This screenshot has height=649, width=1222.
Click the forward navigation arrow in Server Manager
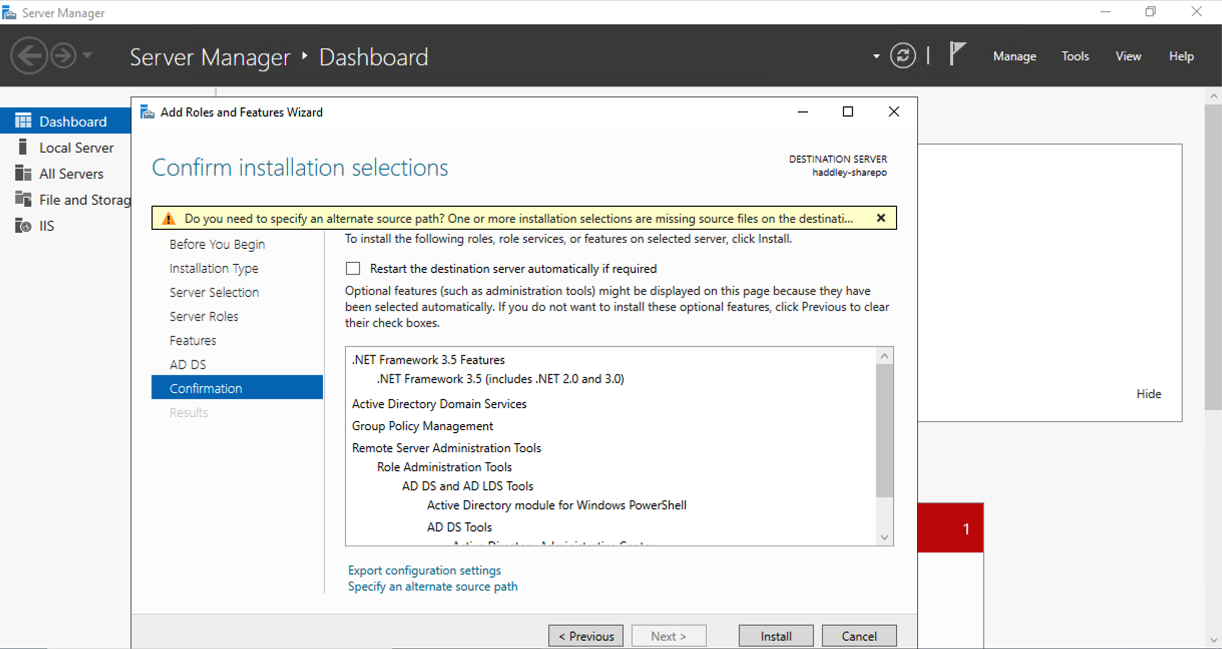(x=63, y=55)
